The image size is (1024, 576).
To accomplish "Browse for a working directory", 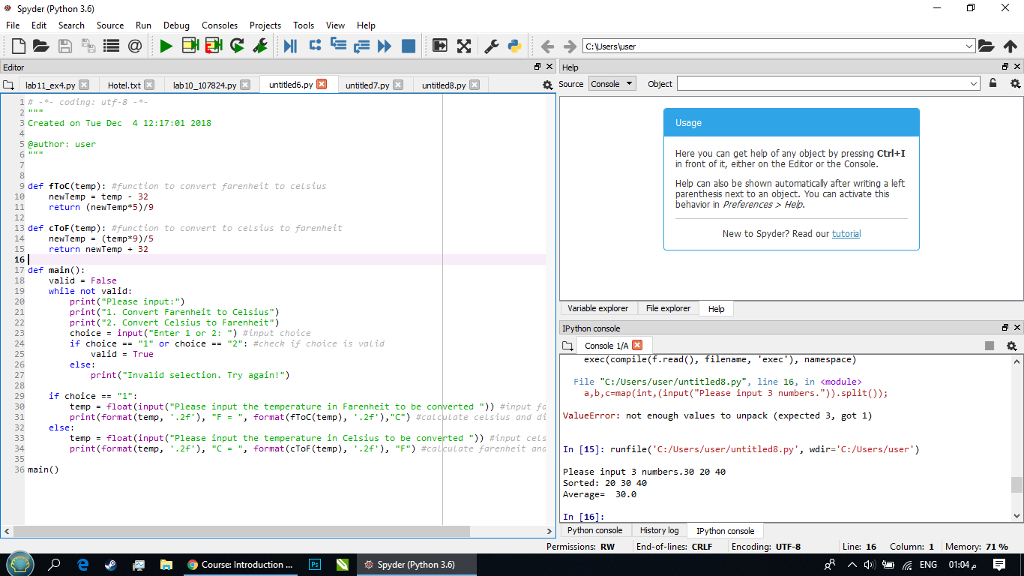I will 986,46.
